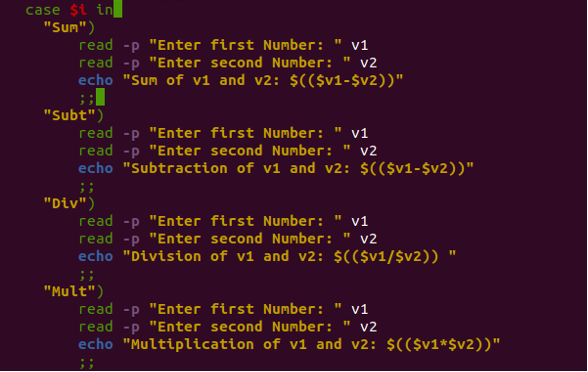Click the "Sum") case label
Image resolution: width=588 pixels, height=372 pixels.
click(69, 27)
